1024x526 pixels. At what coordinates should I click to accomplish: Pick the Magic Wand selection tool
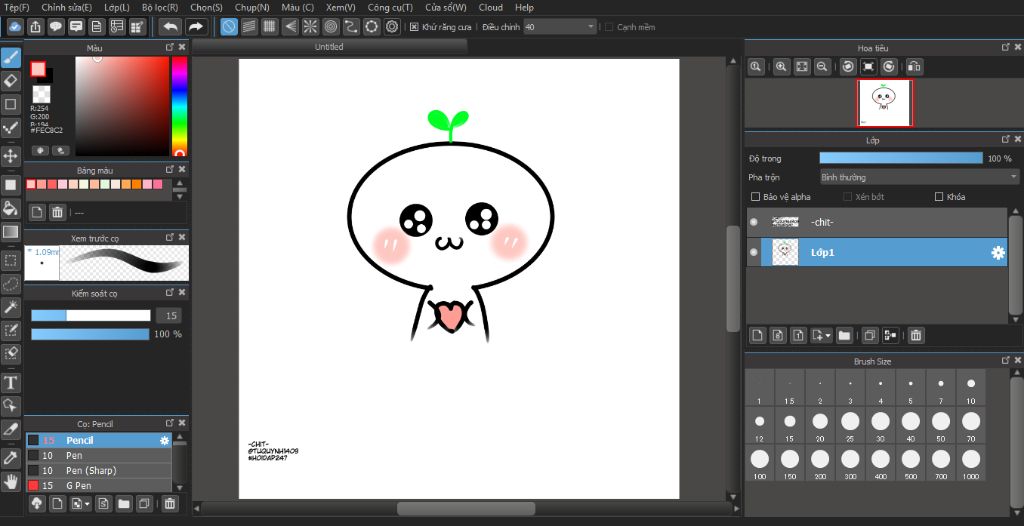coord(11,307)
